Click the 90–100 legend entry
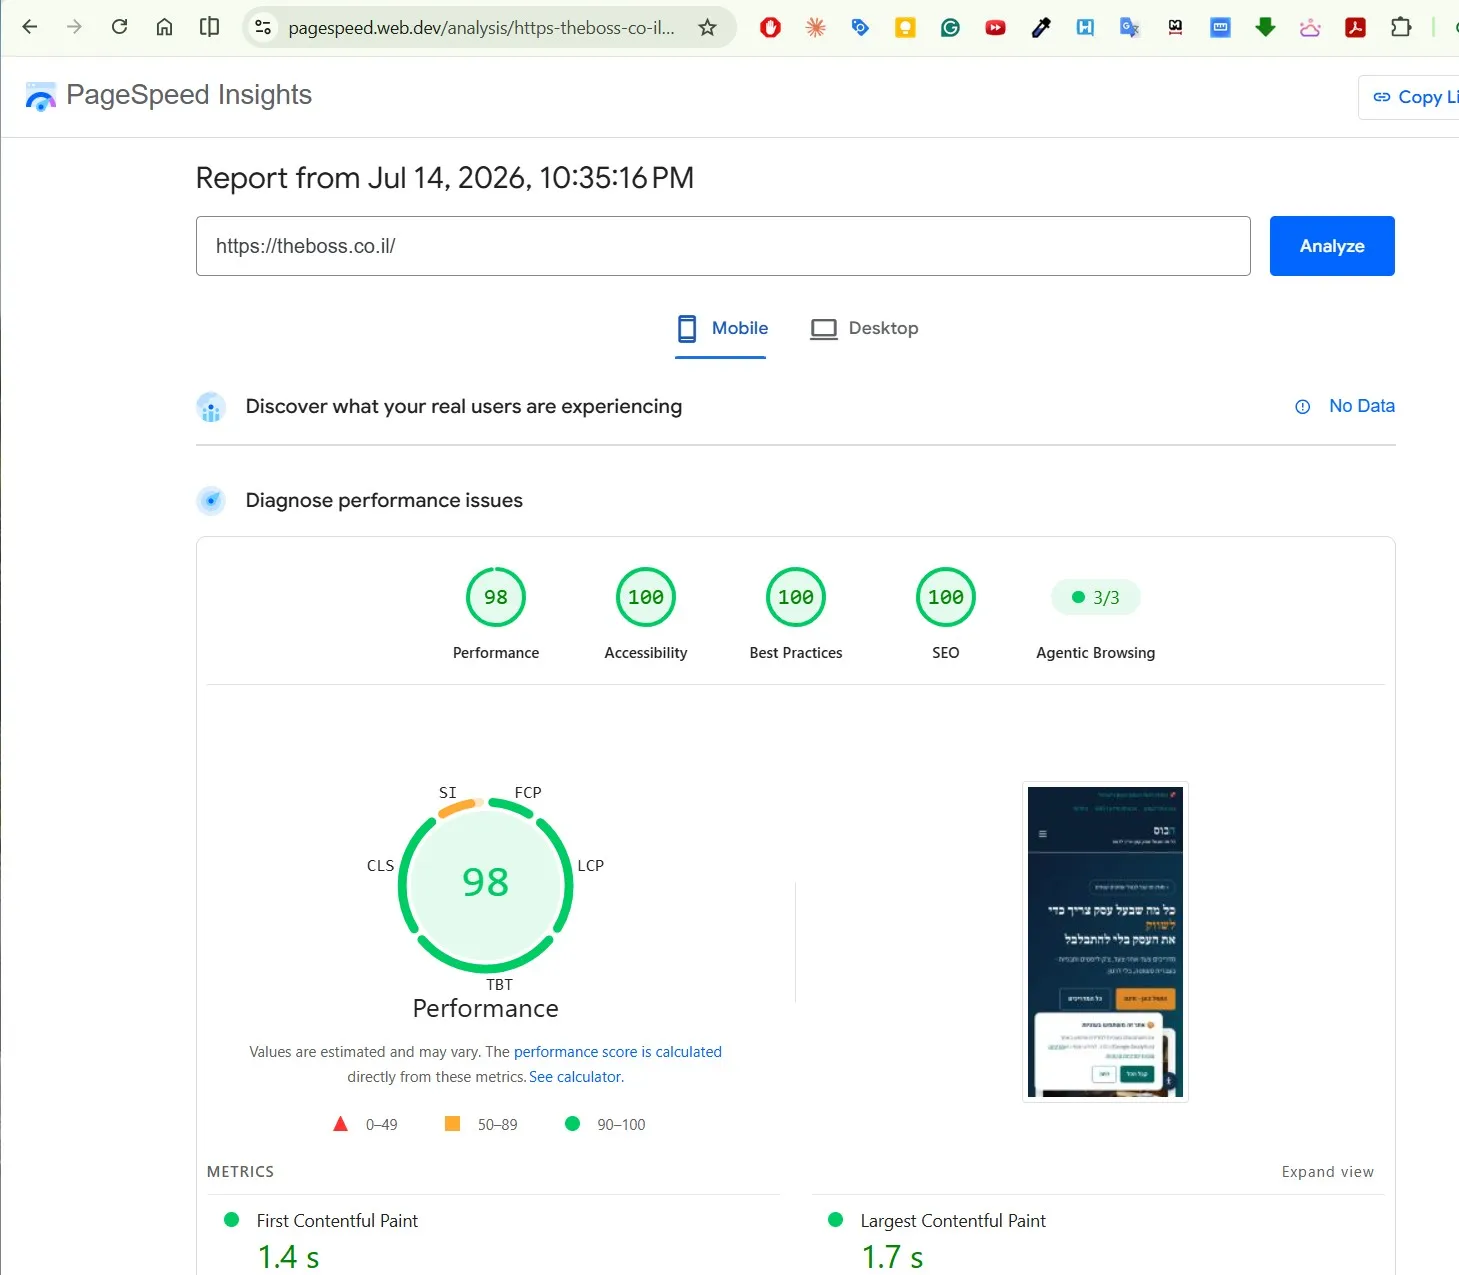 coord(605,1125)
